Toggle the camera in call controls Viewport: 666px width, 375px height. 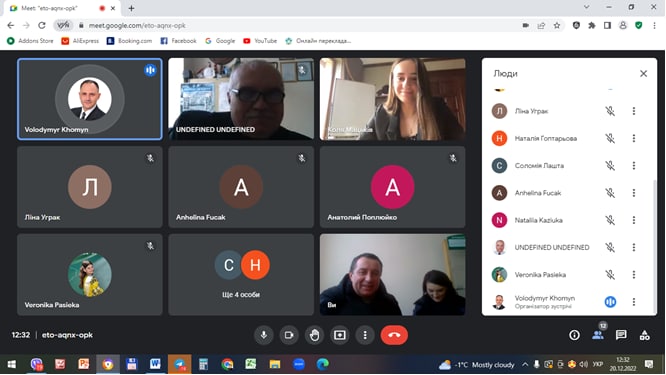click(x=289, y=335)
